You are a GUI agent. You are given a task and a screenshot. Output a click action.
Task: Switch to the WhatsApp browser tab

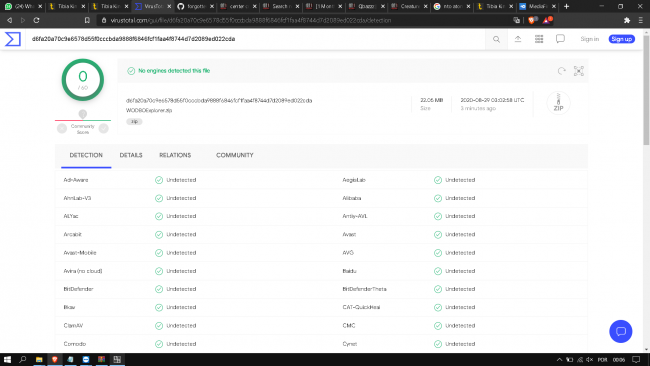pyautogui.click(x=23, y=6)
